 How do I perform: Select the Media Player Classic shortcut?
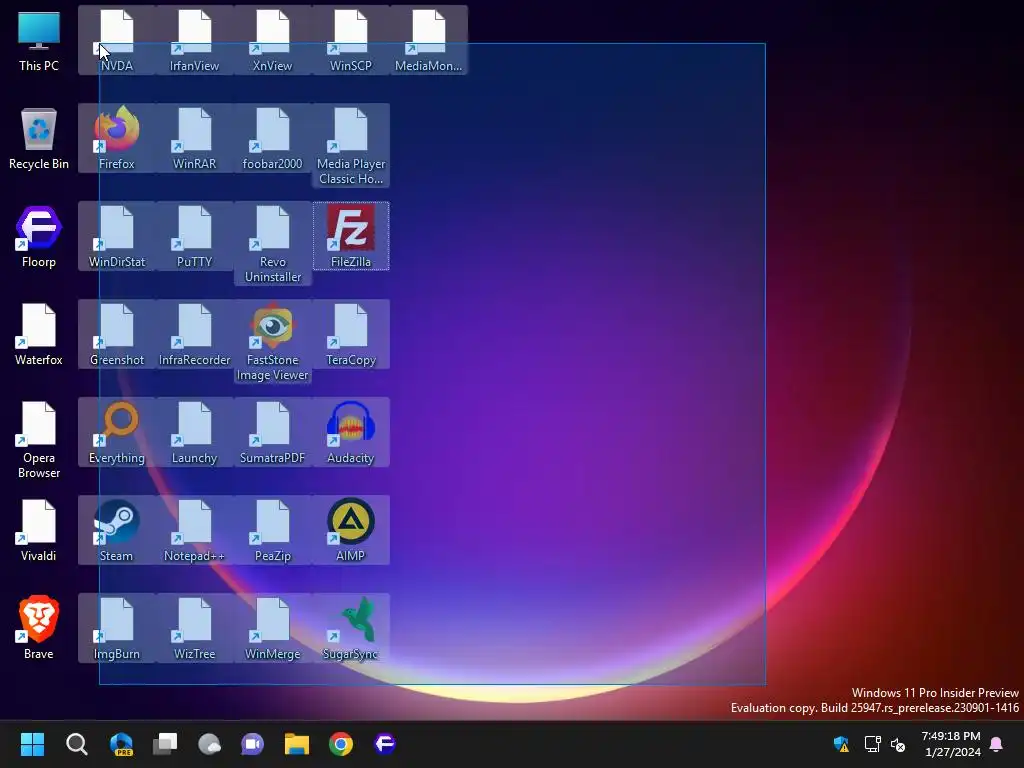click(x=351, y=146)
